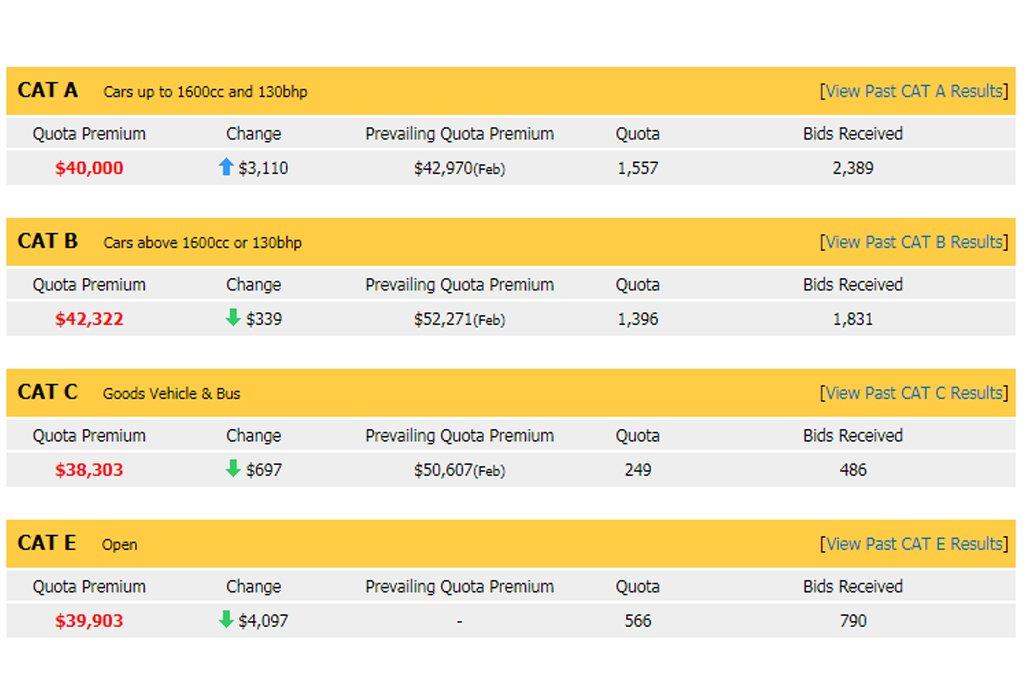Select the $40,000 quota premium value
The height and width of the screenshot is (683, 1024).
click(x=89, y=168)
